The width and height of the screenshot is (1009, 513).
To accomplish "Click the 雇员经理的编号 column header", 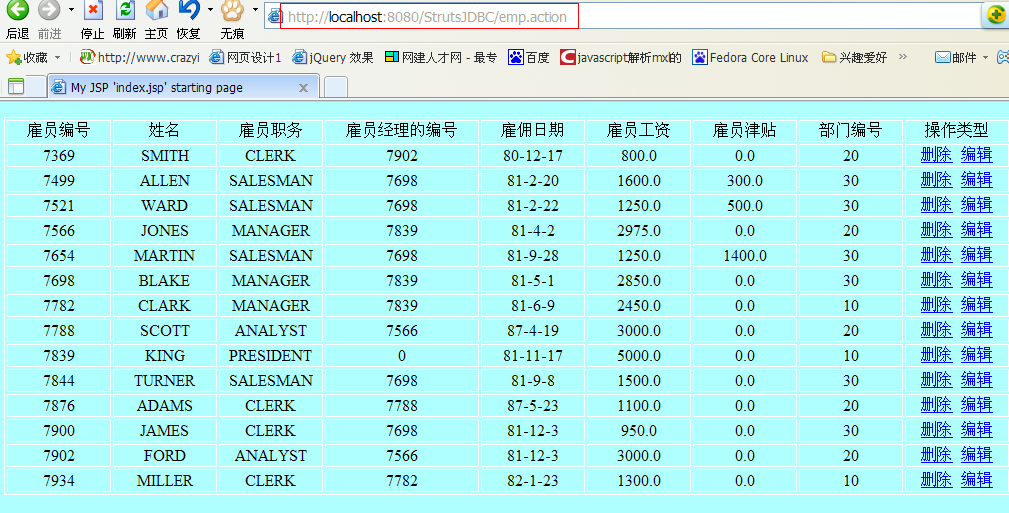I will click(402, 131).
